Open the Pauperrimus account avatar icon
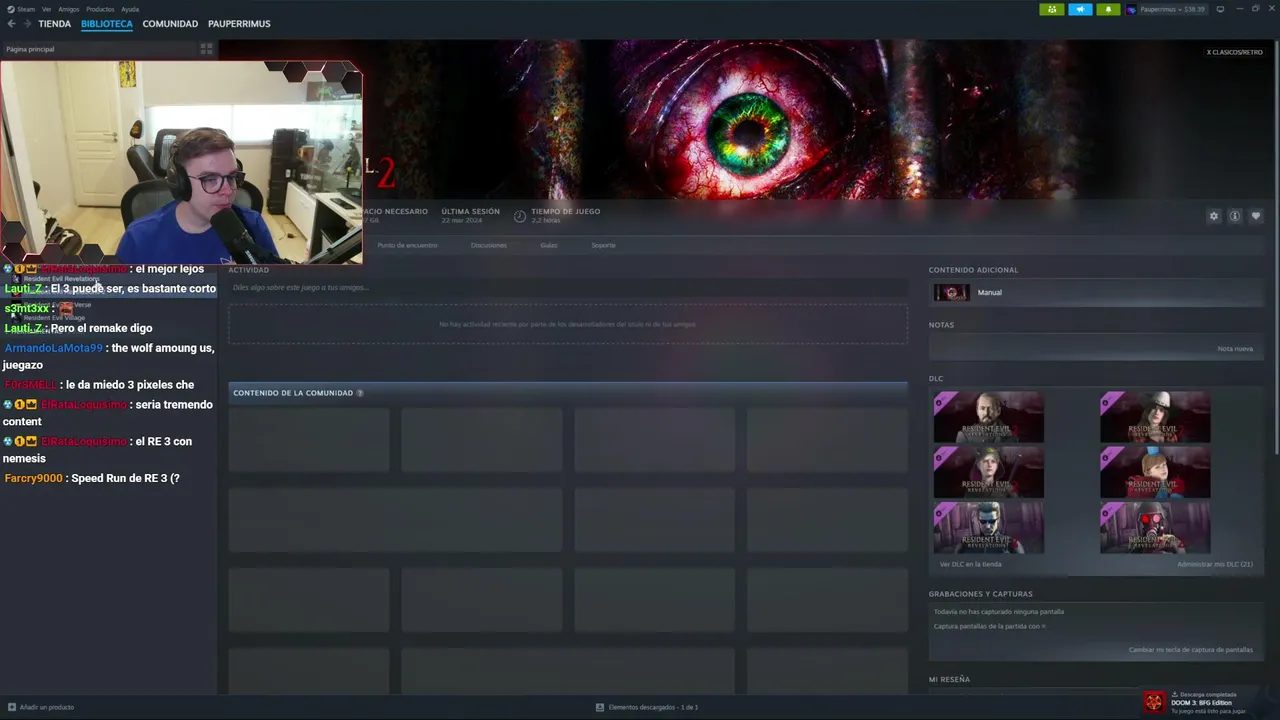Image resolution: width=1280 pixels, height=720 pixels. [1131, 9]
